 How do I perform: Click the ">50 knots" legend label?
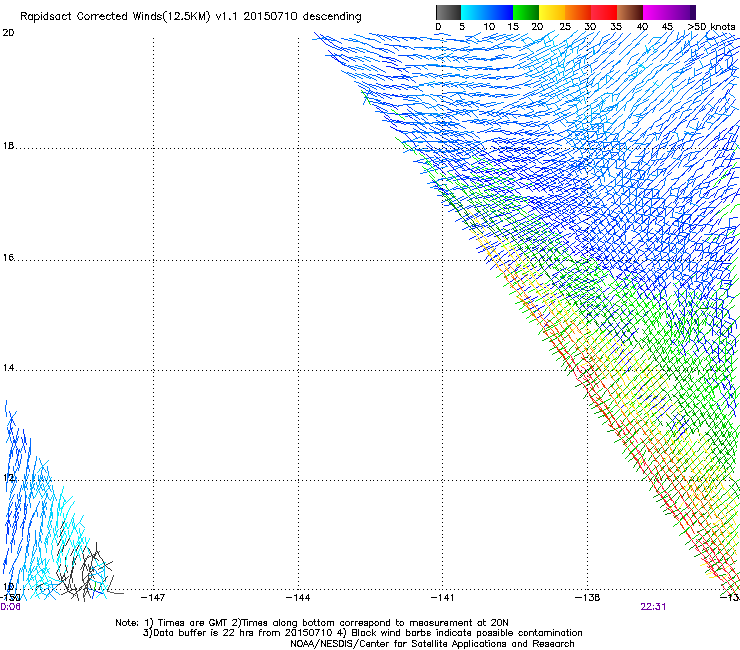click(711, 27)
